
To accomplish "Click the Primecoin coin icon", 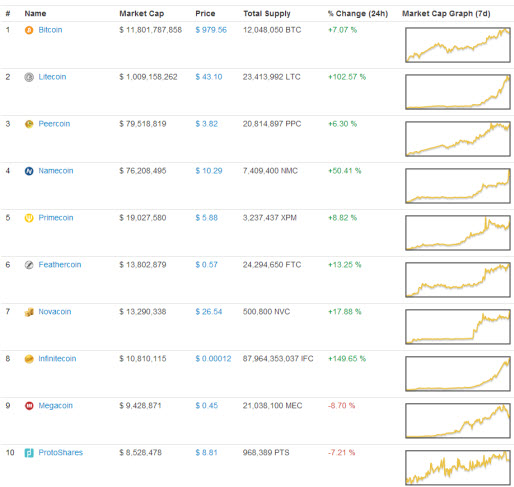I will pos(29,218).
